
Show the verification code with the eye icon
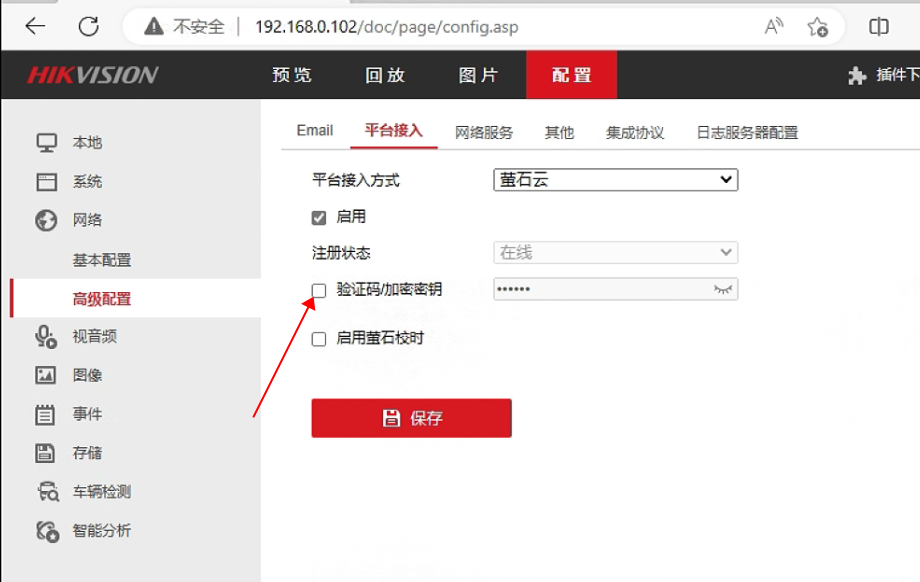[x=722, y=289]
